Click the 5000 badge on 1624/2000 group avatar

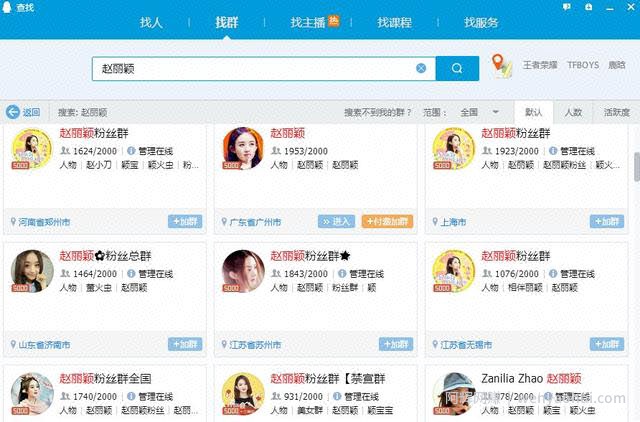click(20, 165)
